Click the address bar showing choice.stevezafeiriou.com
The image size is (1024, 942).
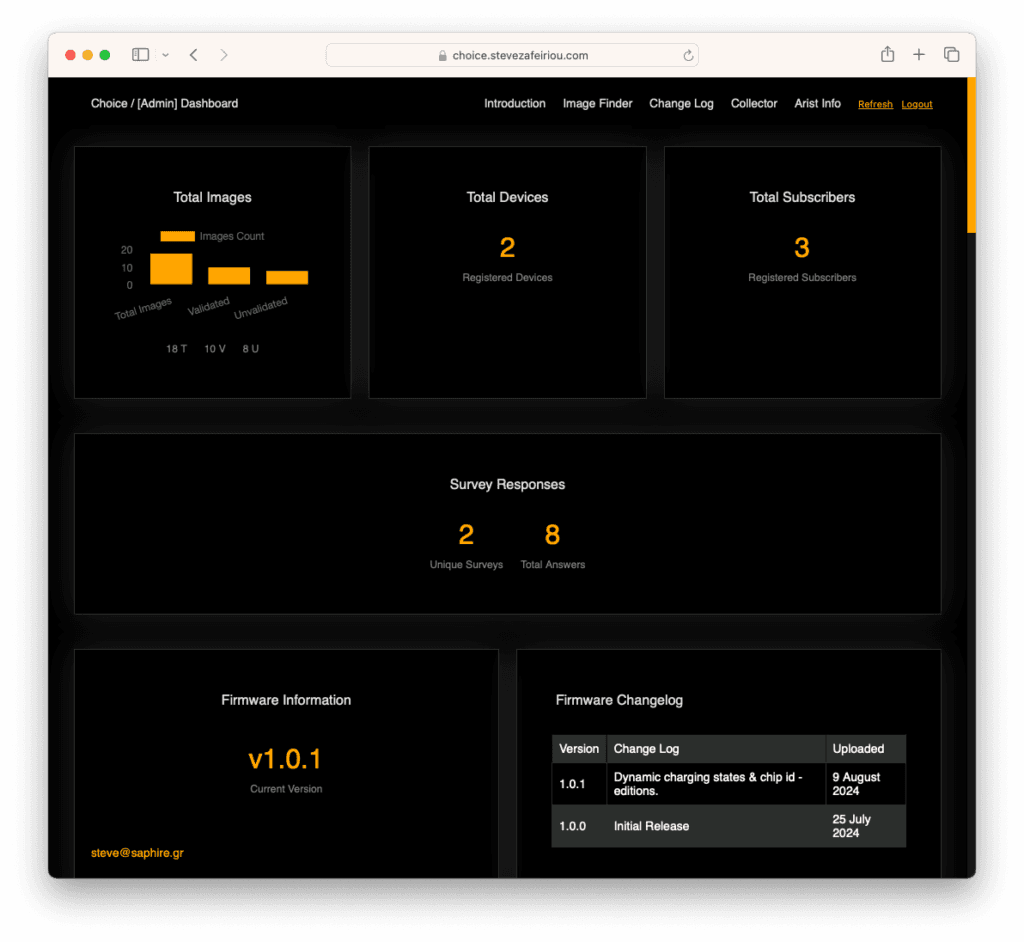[512, 56]
